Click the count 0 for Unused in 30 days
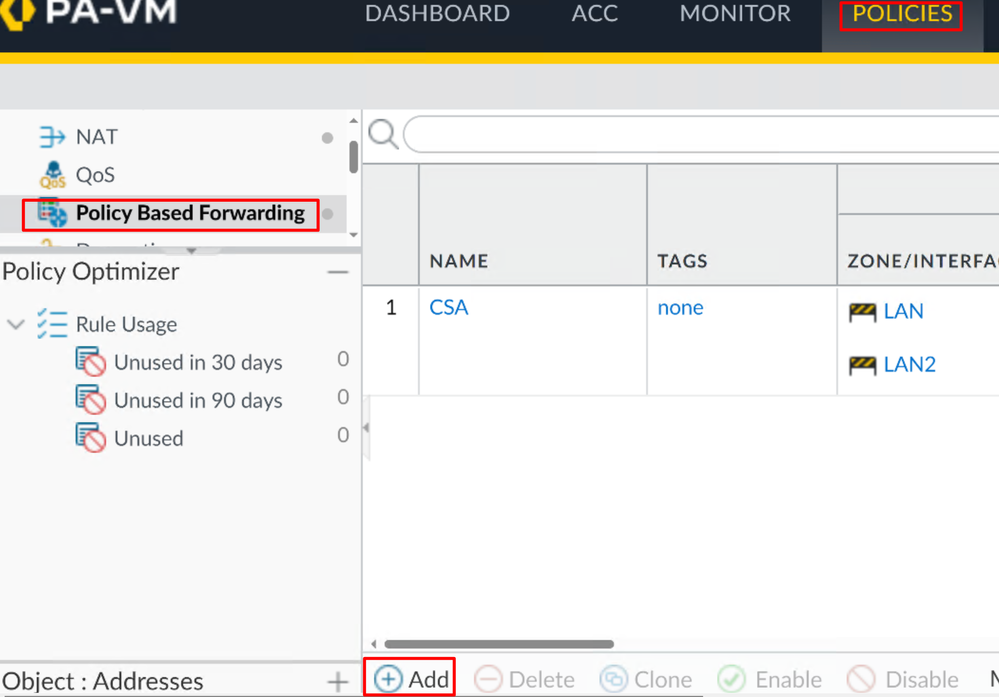This screenshot has height=697, width=999. 343,359
